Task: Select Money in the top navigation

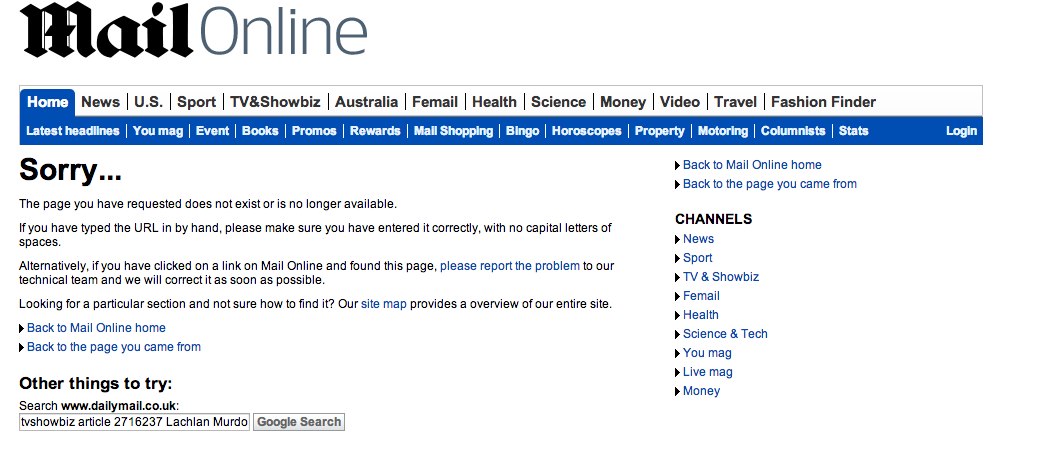Action: (x=623, y=102)
